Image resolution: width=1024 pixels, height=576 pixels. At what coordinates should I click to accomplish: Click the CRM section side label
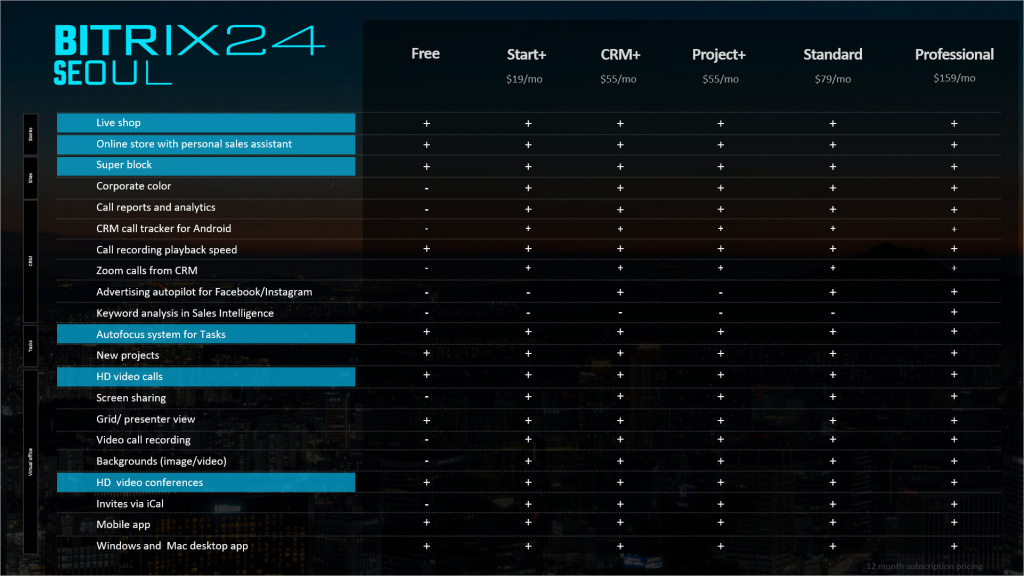point(31,261)
